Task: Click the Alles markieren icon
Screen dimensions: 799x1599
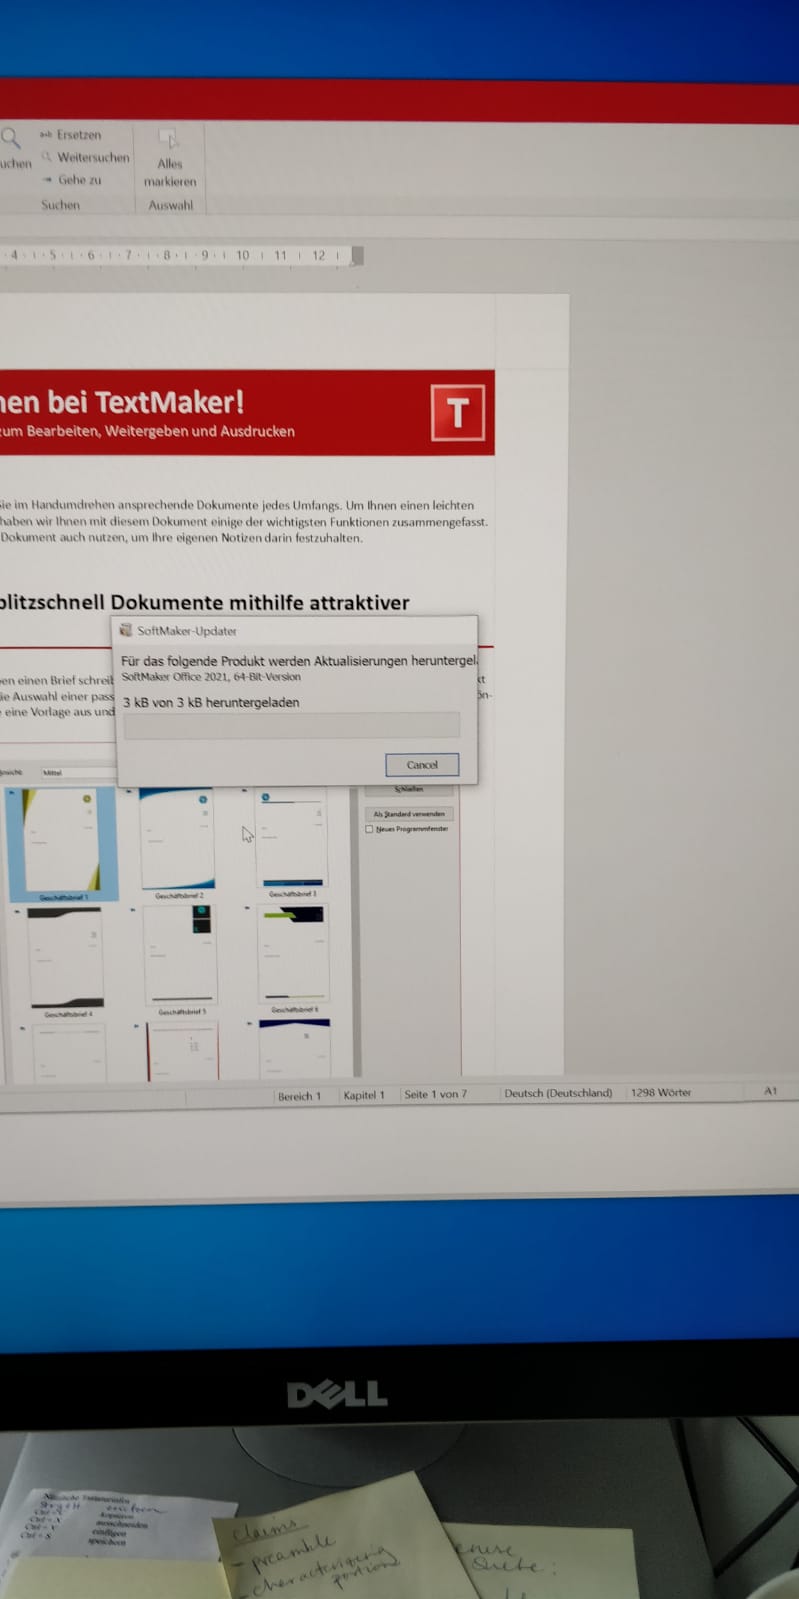Action: pyautogui.click(x=169, y=139)
